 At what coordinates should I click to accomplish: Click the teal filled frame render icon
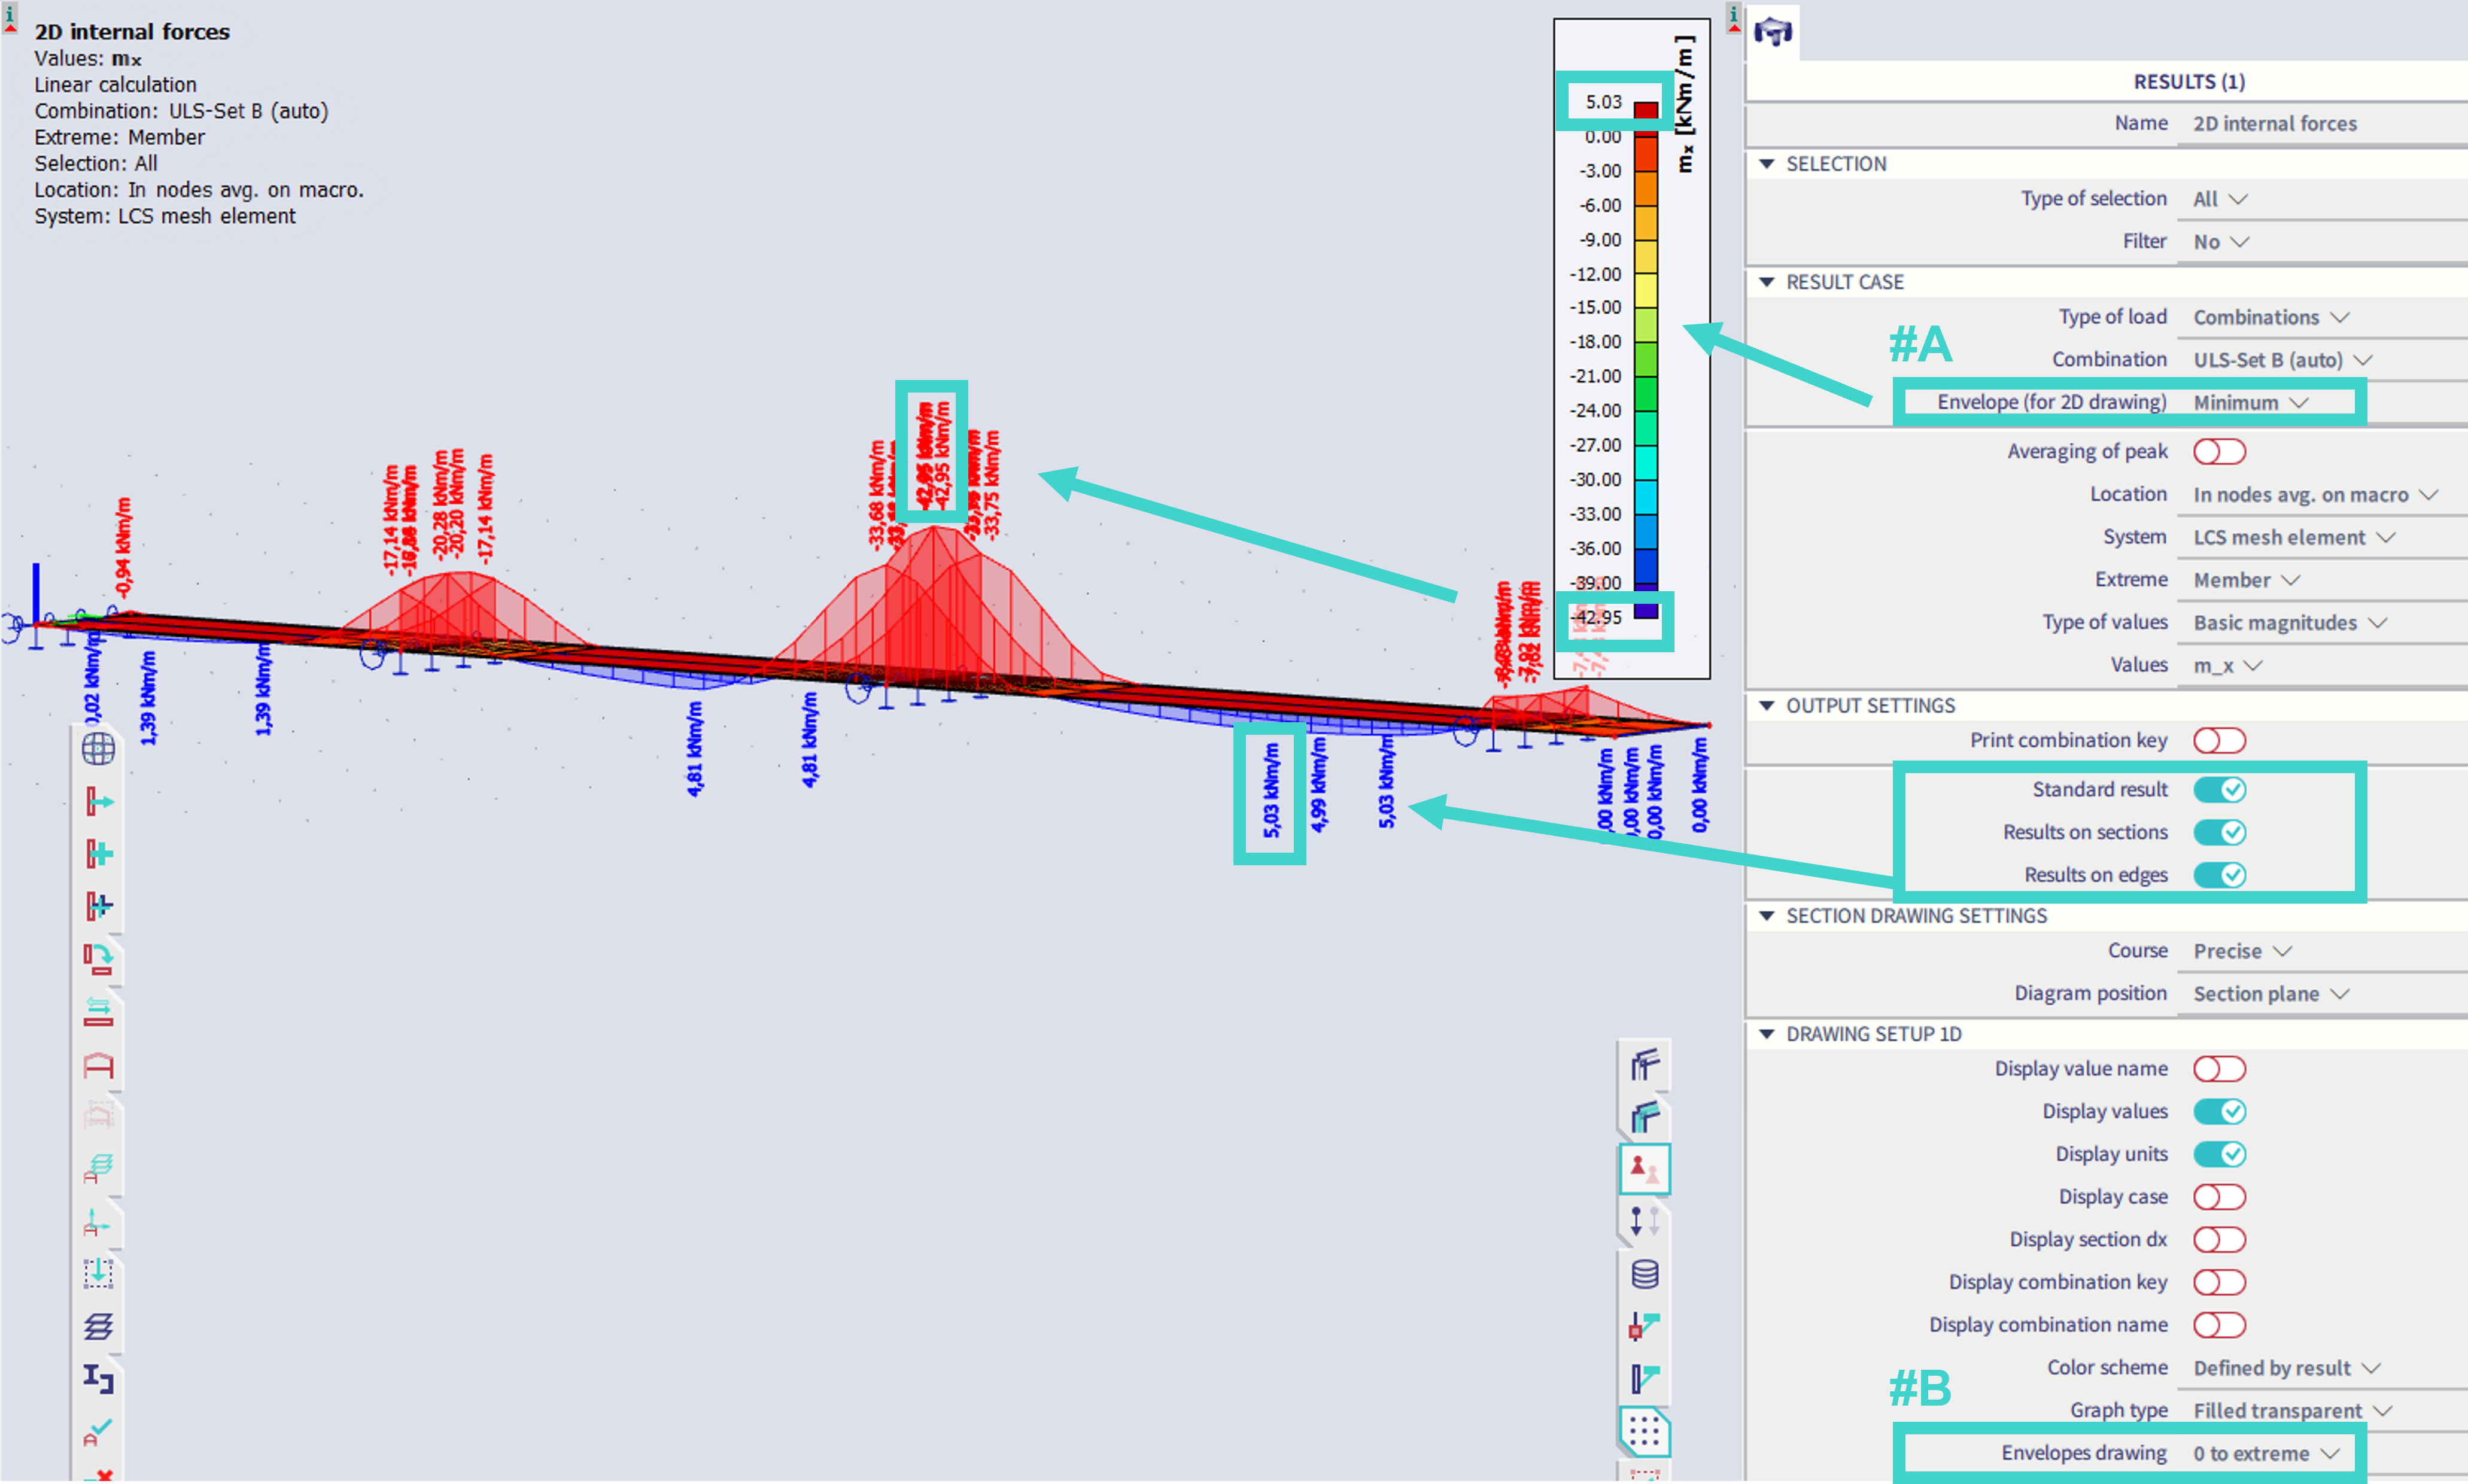1645,1116
